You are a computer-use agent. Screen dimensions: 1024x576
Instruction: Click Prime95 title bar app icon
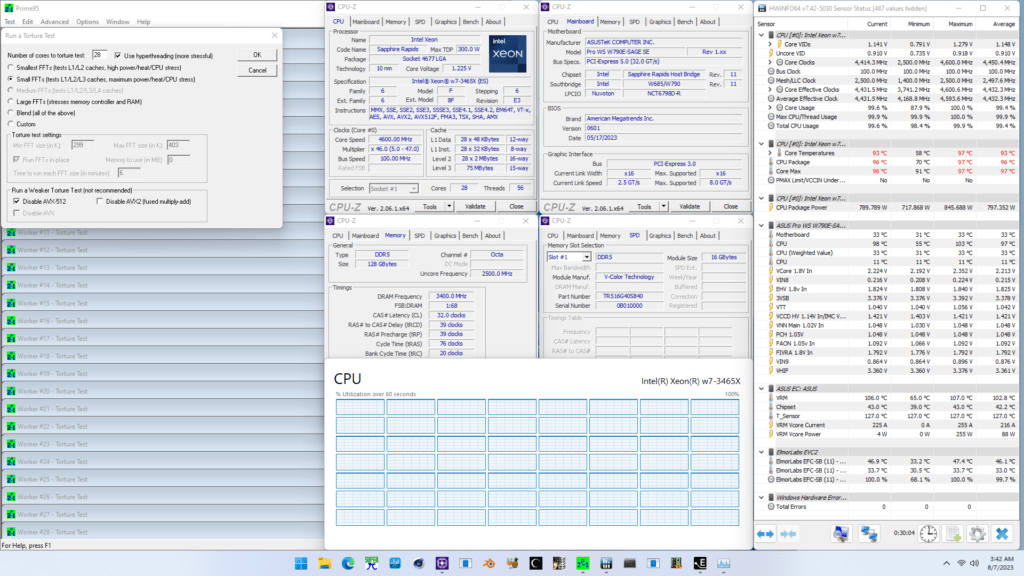coord(8,8)
